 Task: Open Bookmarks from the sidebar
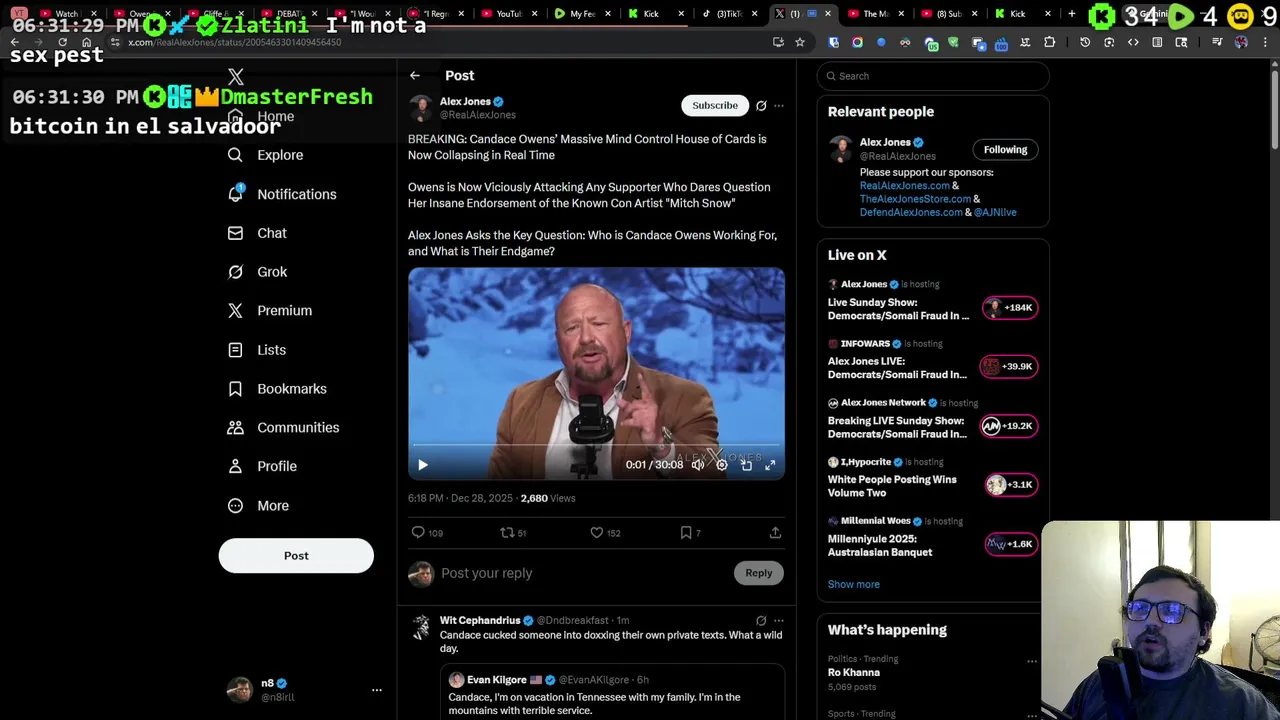point(278,389)
